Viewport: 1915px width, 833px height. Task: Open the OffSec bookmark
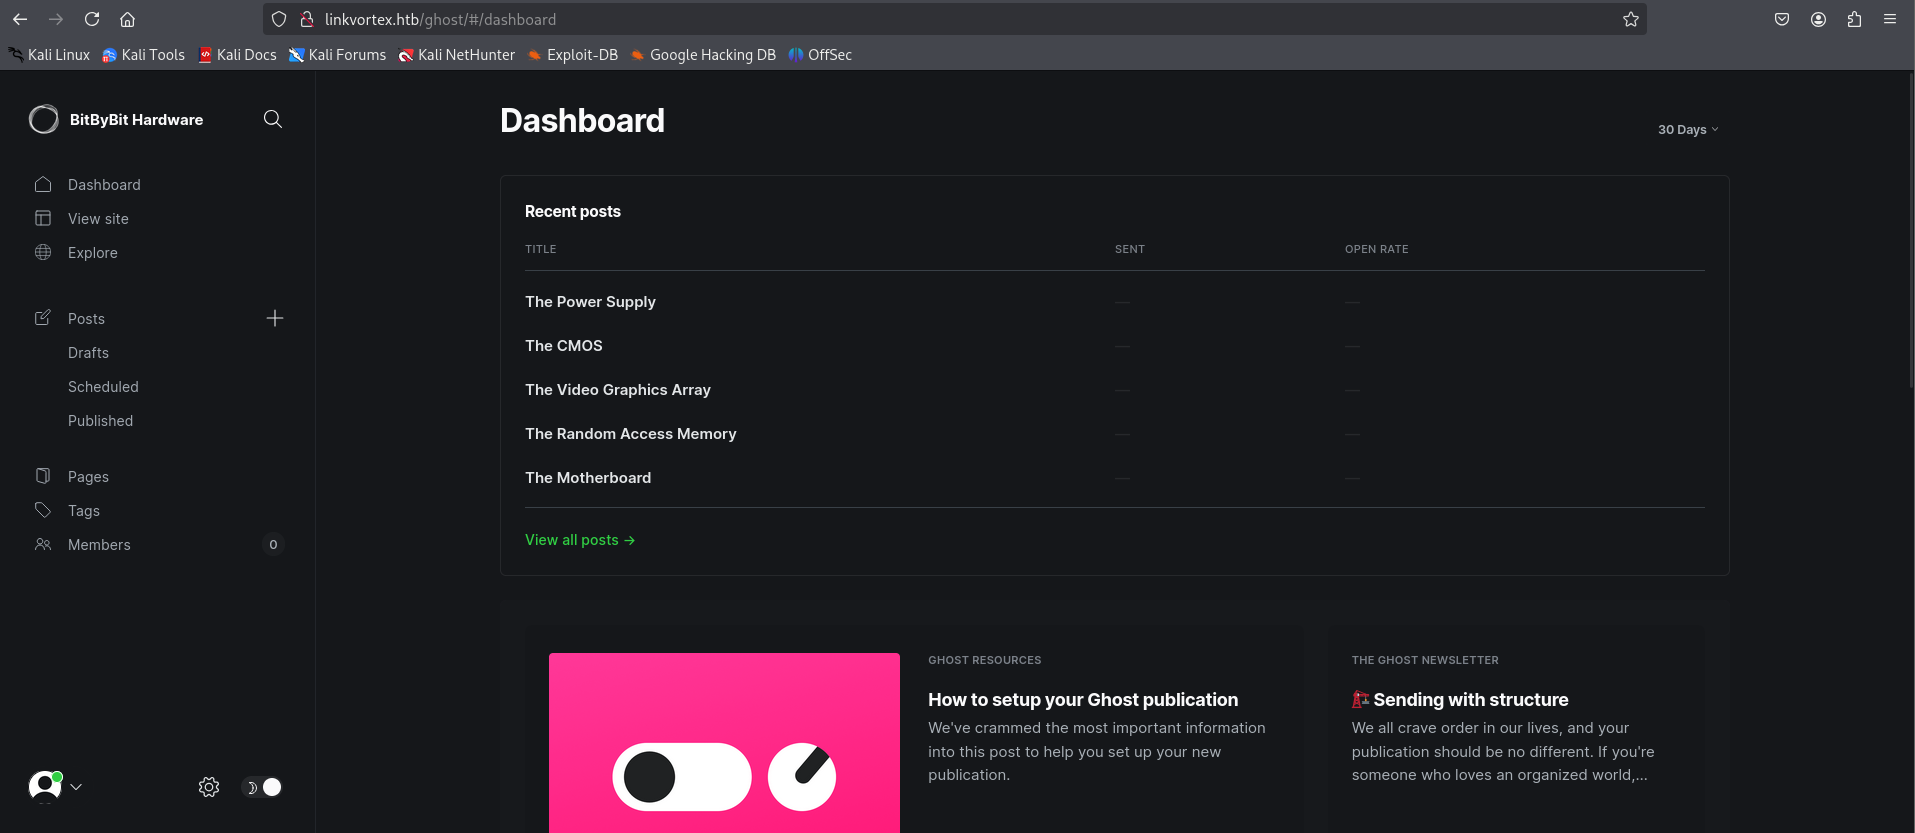click(x=820, y=55)
